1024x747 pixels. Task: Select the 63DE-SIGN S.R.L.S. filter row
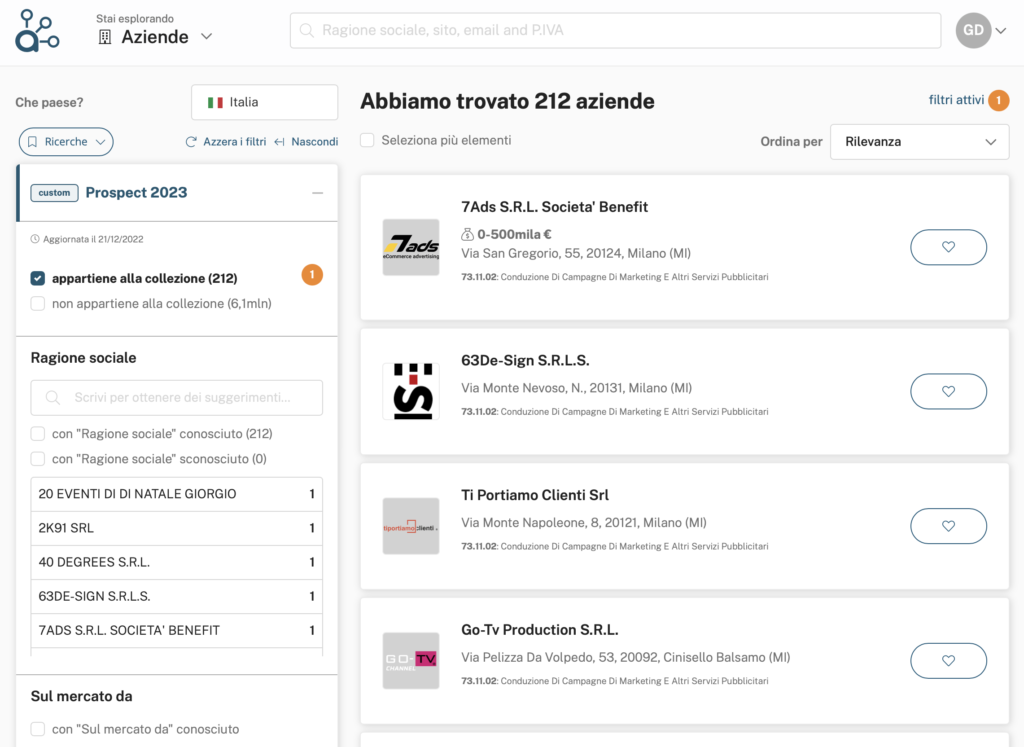[176, 596]
